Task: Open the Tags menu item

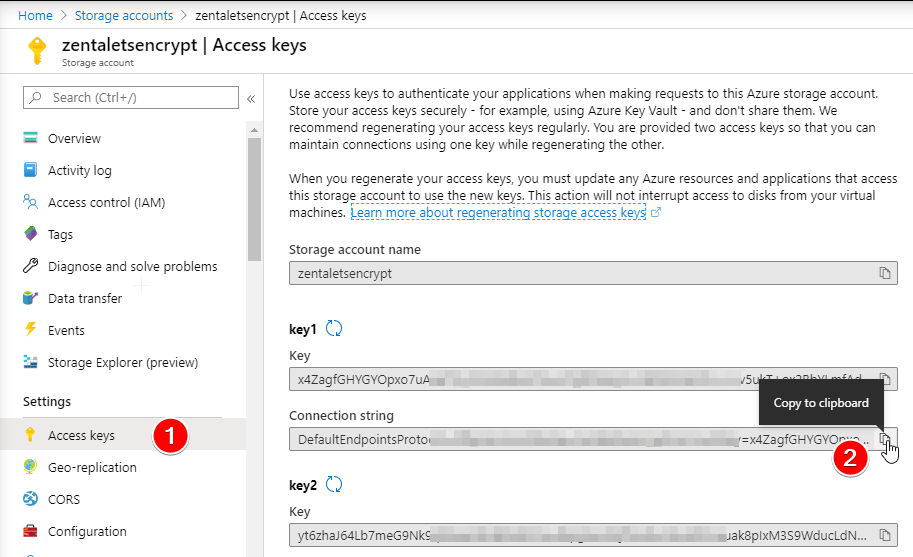Action: (x=60, y=235)
